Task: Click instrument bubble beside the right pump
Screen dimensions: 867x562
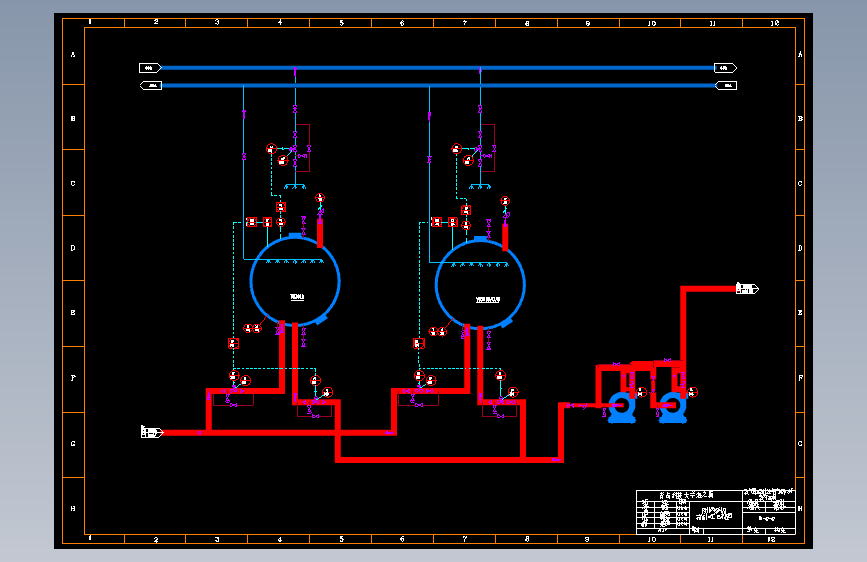Action: [x=692, y=392]
